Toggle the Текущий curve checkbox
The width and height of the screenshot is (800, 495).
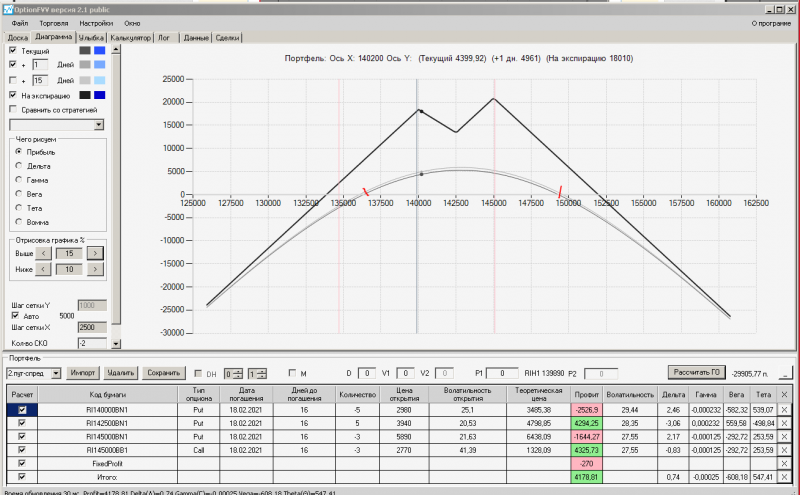[13, 50]
